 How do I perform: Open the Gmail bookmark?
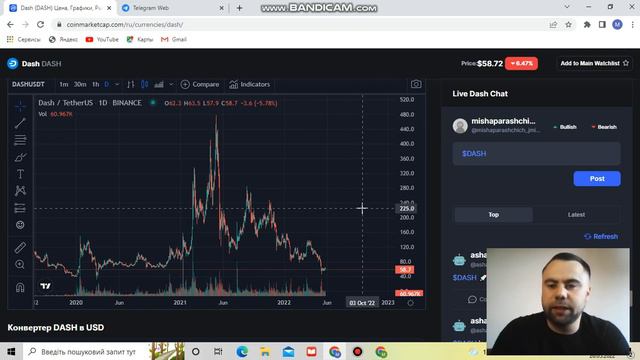click(174, 40)
